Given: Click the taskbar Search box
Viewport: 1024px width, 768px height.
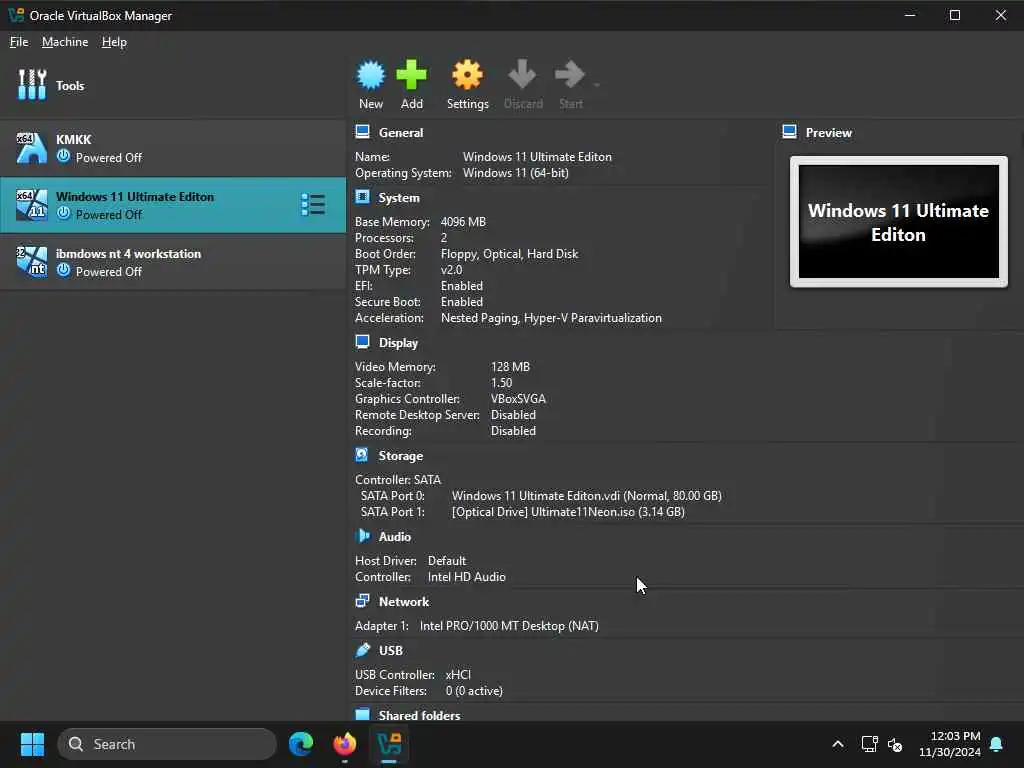Looking at the screenshot, I should pyautogui.click(x=167, y=744).
